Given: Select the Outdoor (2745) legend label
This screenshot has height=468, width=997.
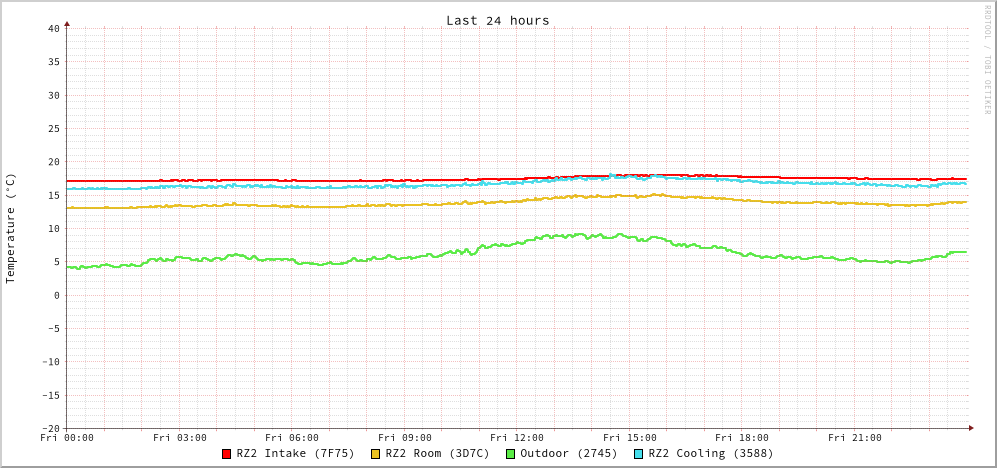Looking at the screenshot, I should click(x=568, y=453).
